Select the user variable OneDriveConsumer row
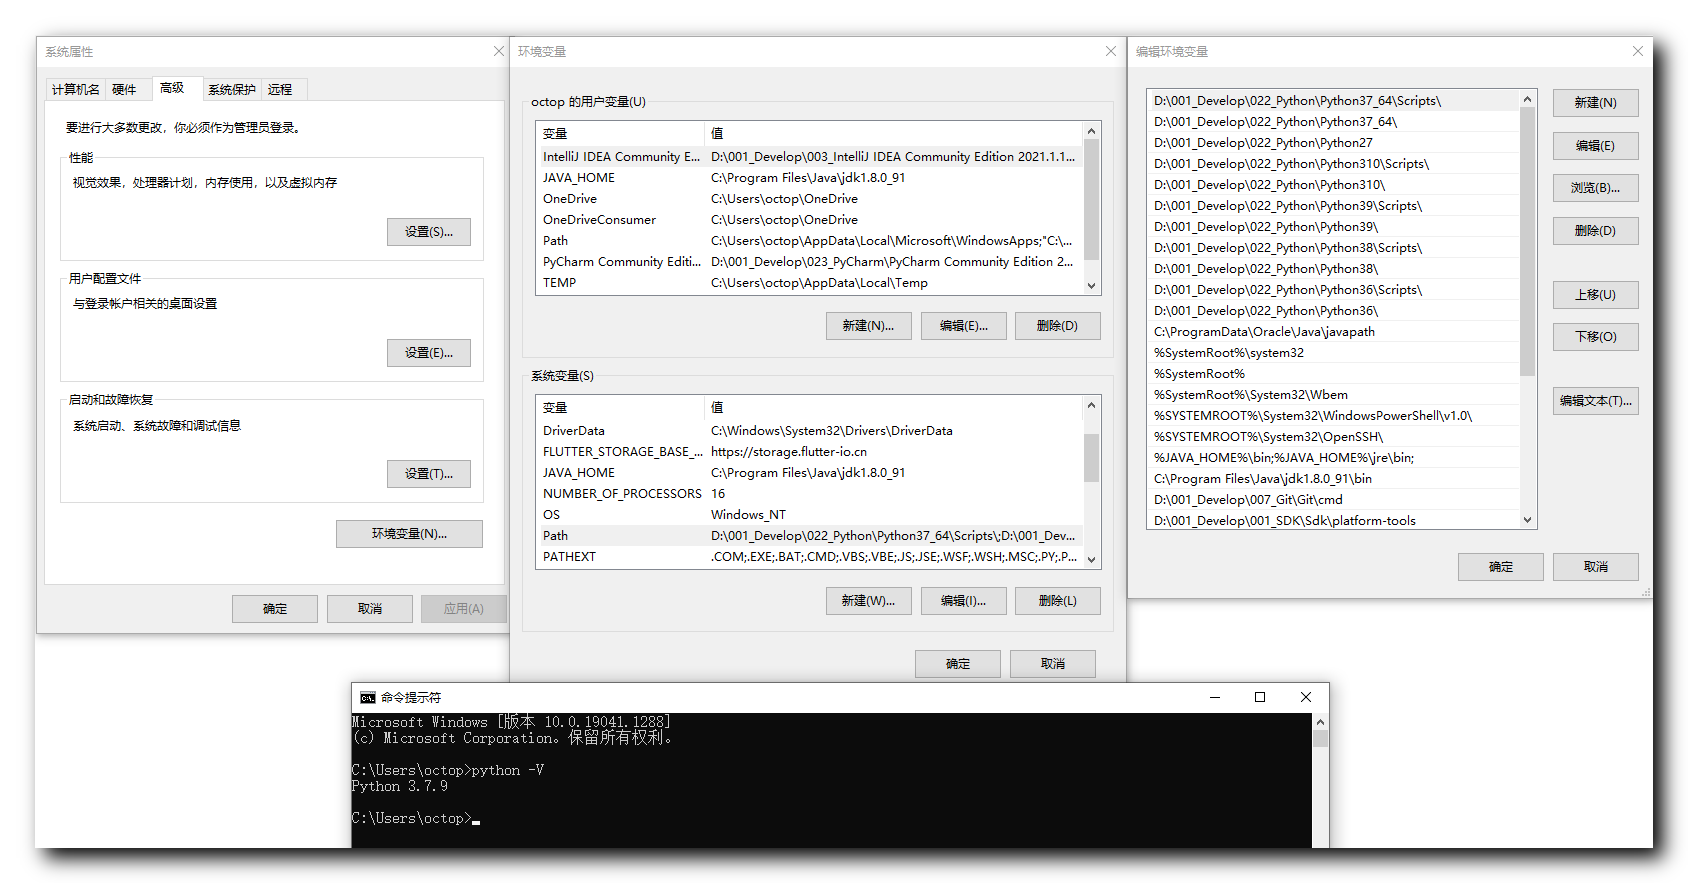The height and width of the screenshot is (883, 1688). 809,220
